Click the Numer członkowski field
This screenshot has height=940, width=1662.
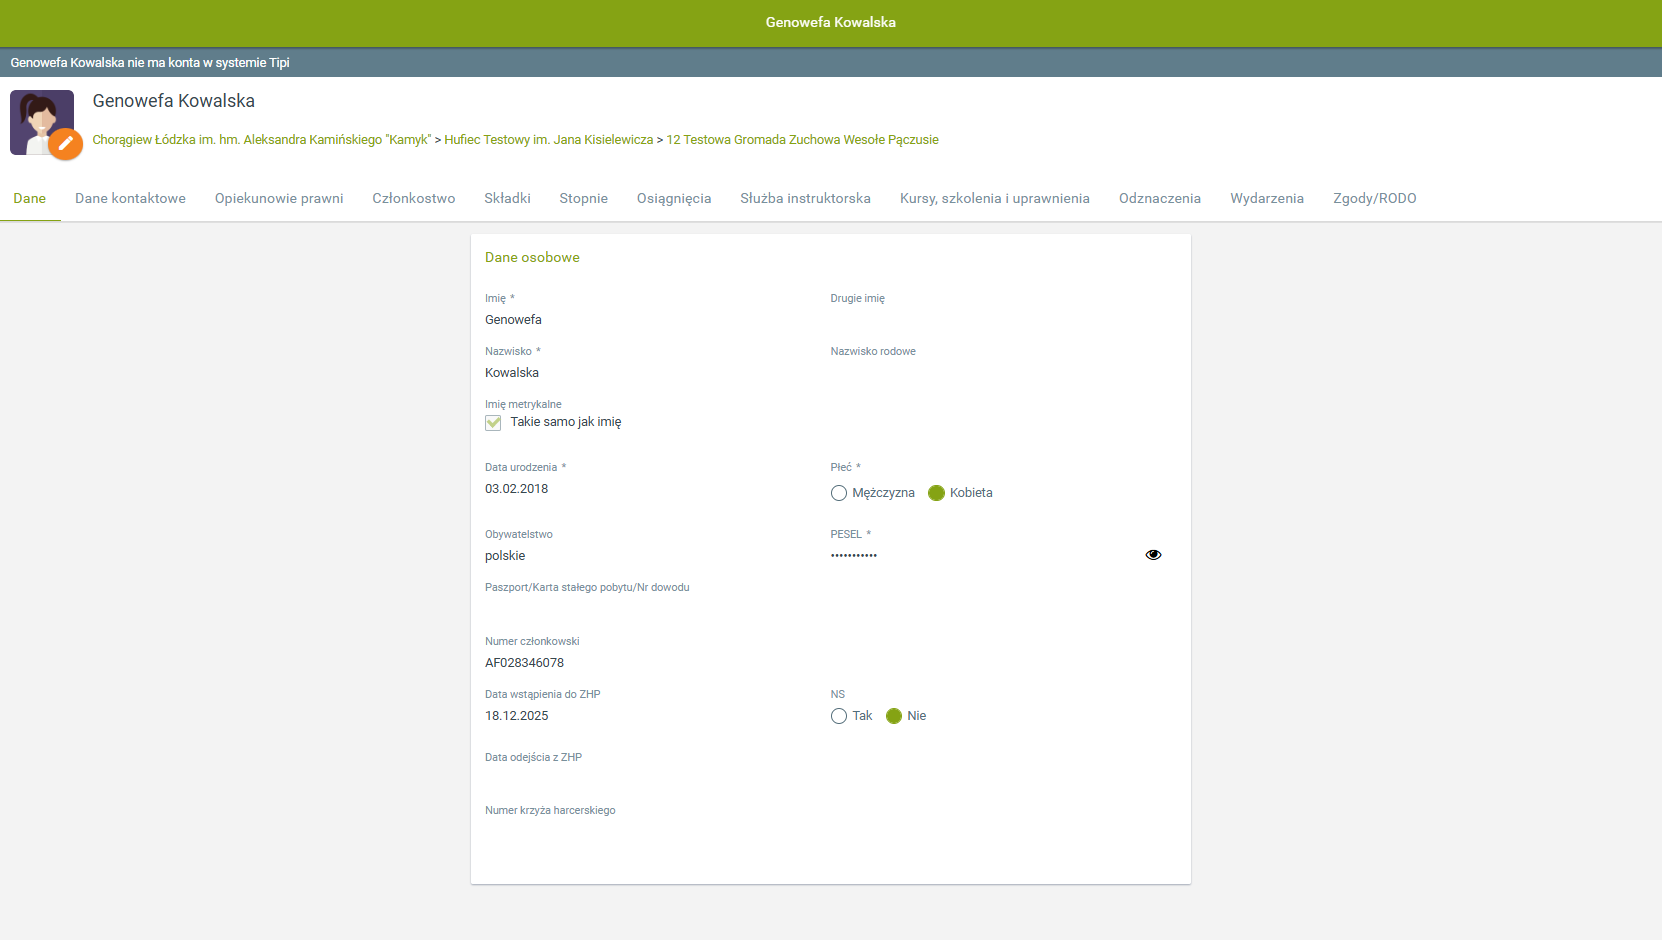pyautogui.click(x=525, y=663)
